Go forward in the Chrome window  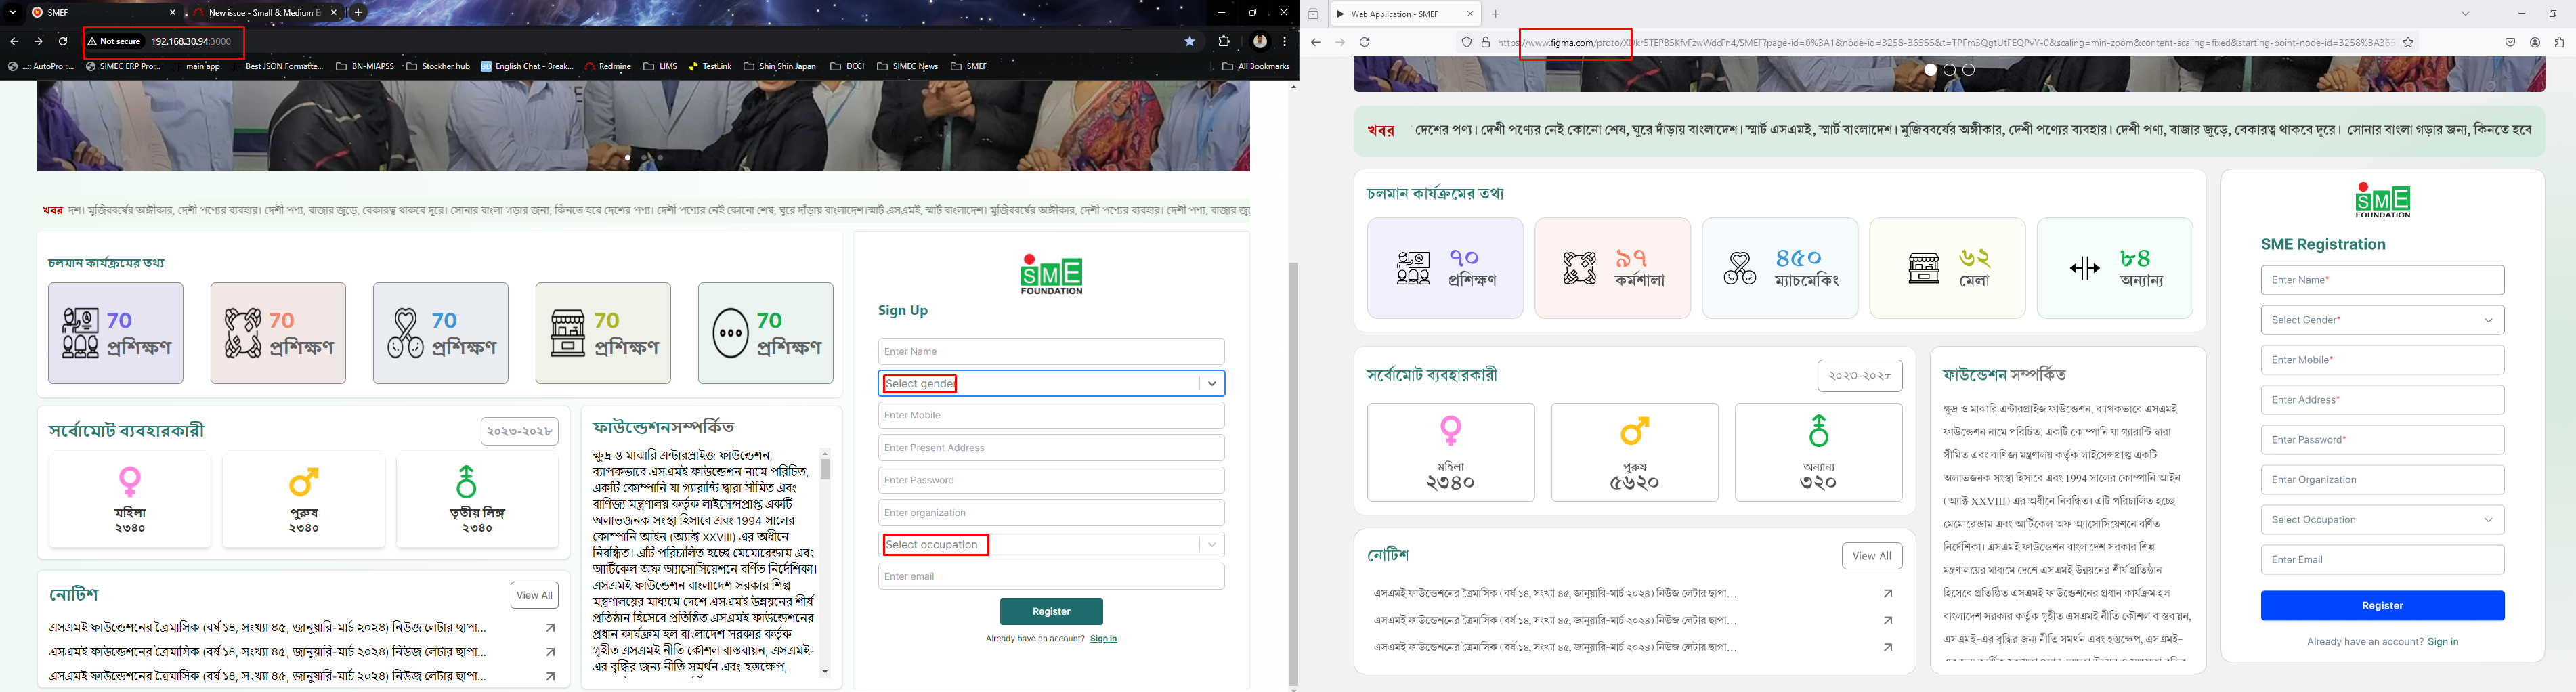coord(38,41)
